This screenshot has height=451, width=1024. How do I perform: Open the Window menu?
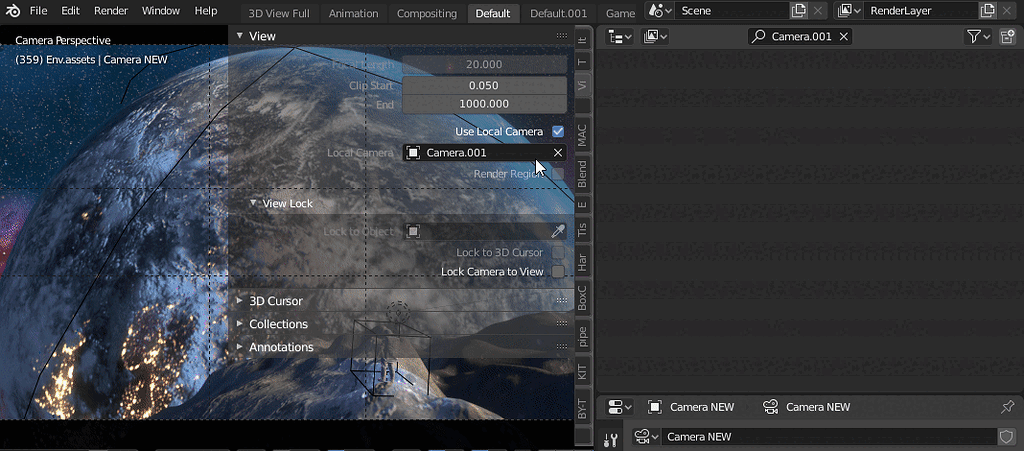tap(161, 11)
